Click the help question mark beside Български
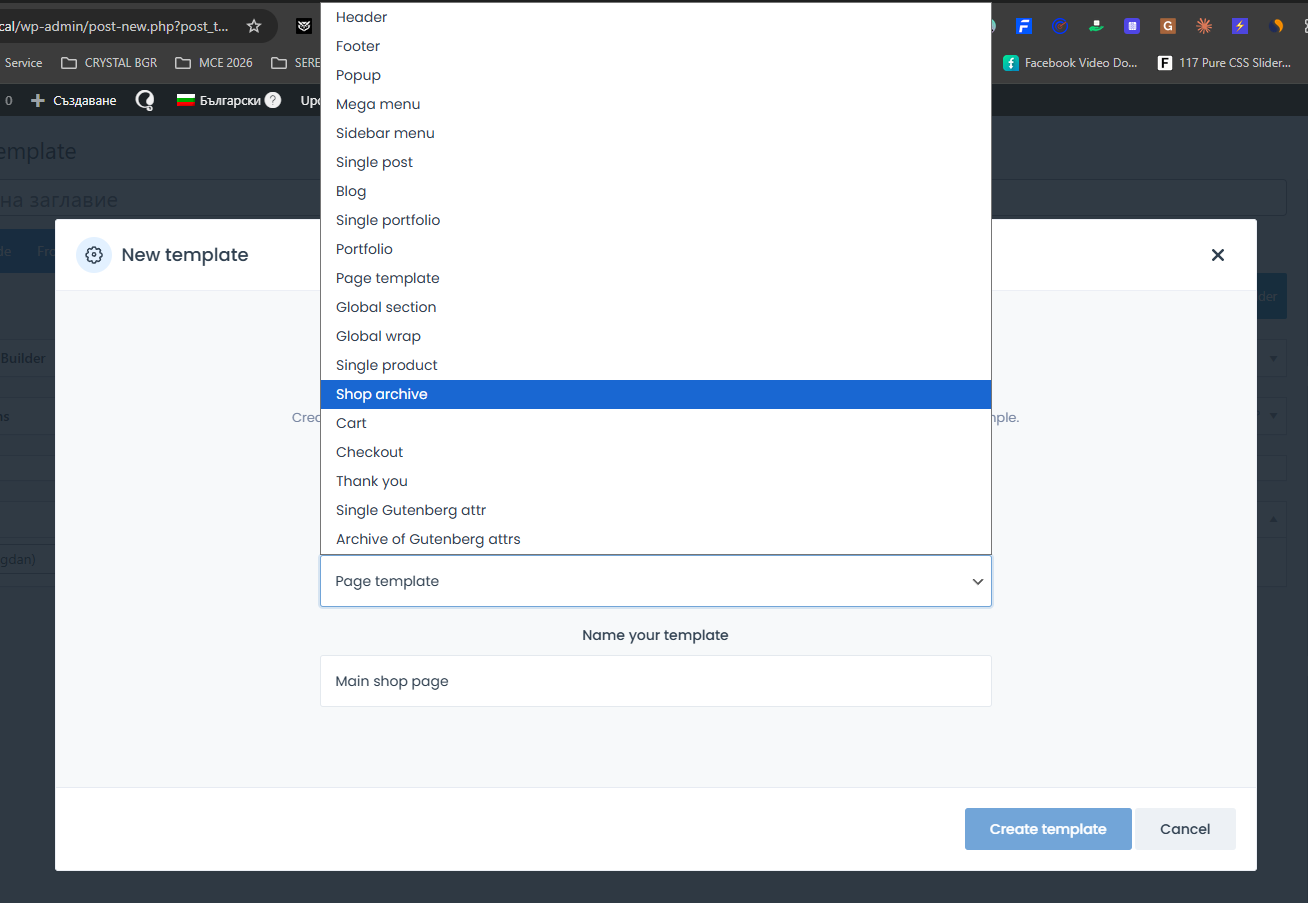This screenshot has width=1308, height=903. pyautogui.click(x=273, y=100)
